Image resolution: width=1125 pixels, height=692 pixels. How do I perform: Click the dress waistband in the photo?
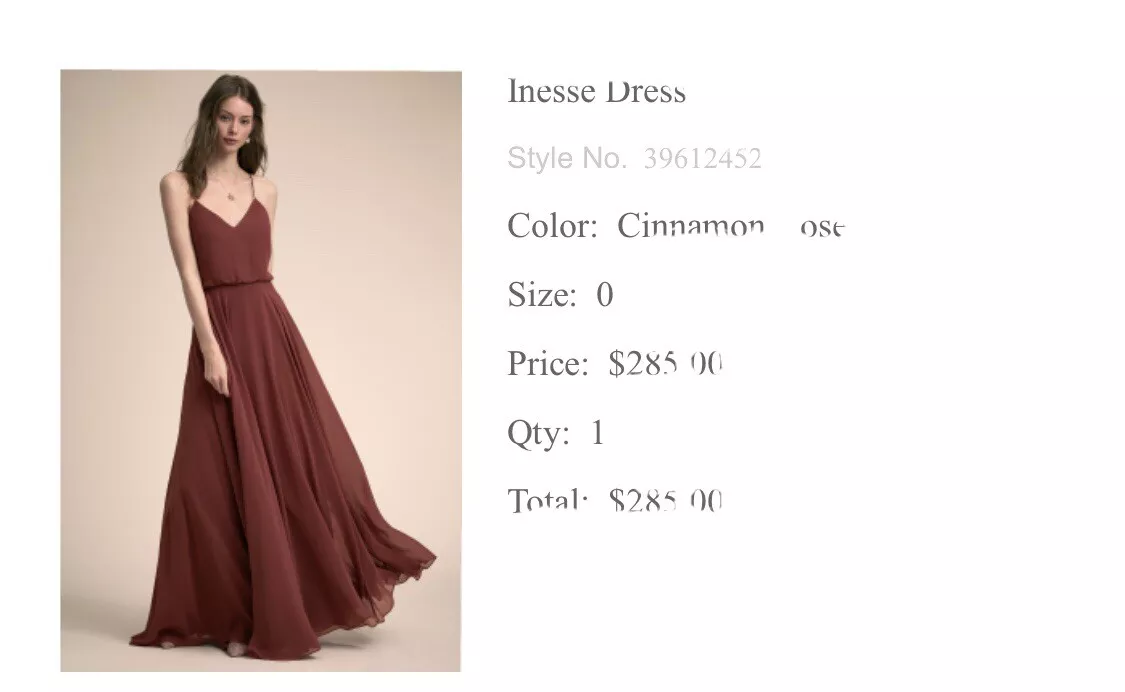(x=237, y=287)
